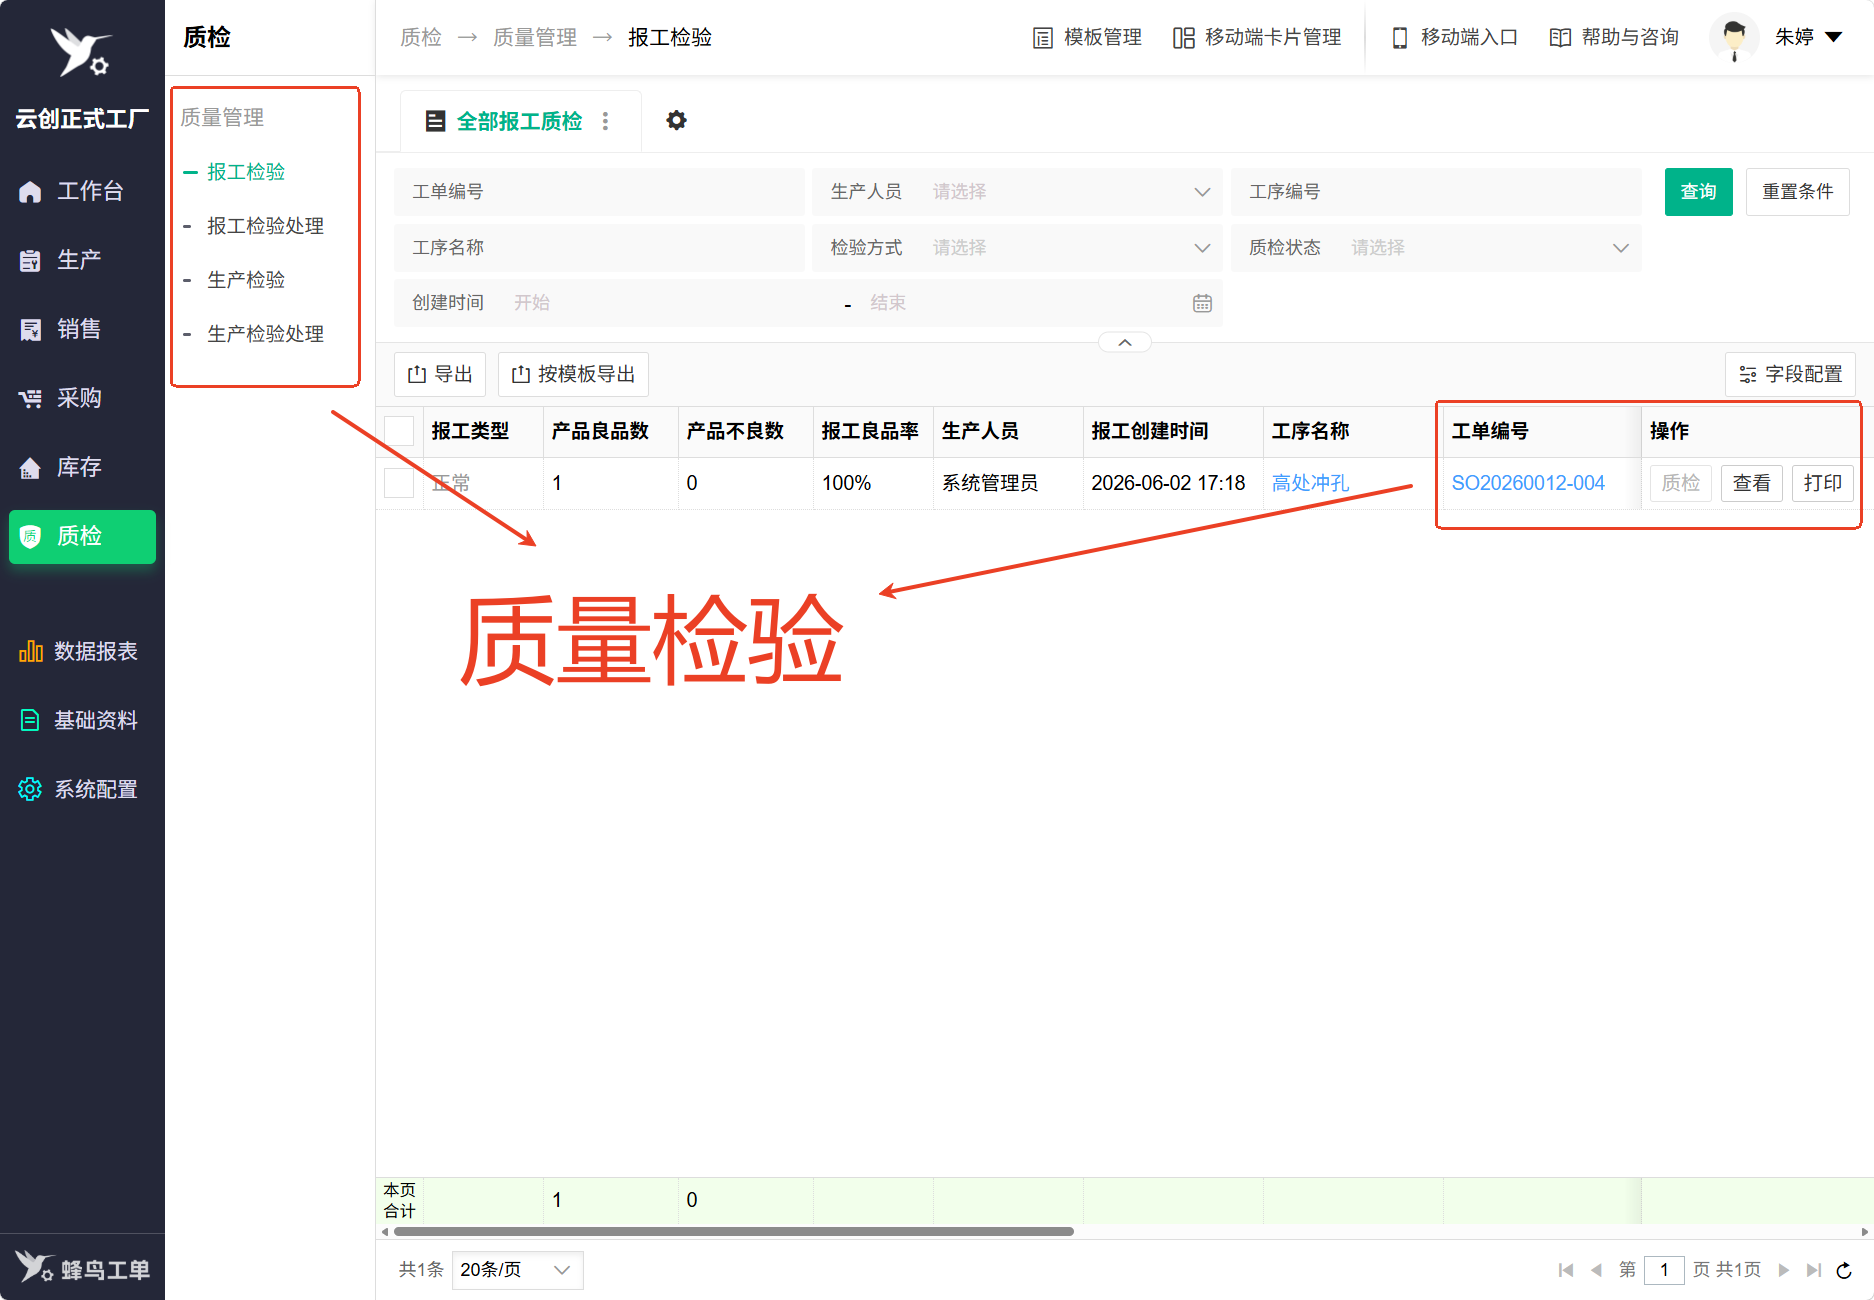Open the 检验方式 dropdown
Image resolution: width=1874 pixels, height=1300 pixels.
pyautogui.click(x=1018, y=248)
